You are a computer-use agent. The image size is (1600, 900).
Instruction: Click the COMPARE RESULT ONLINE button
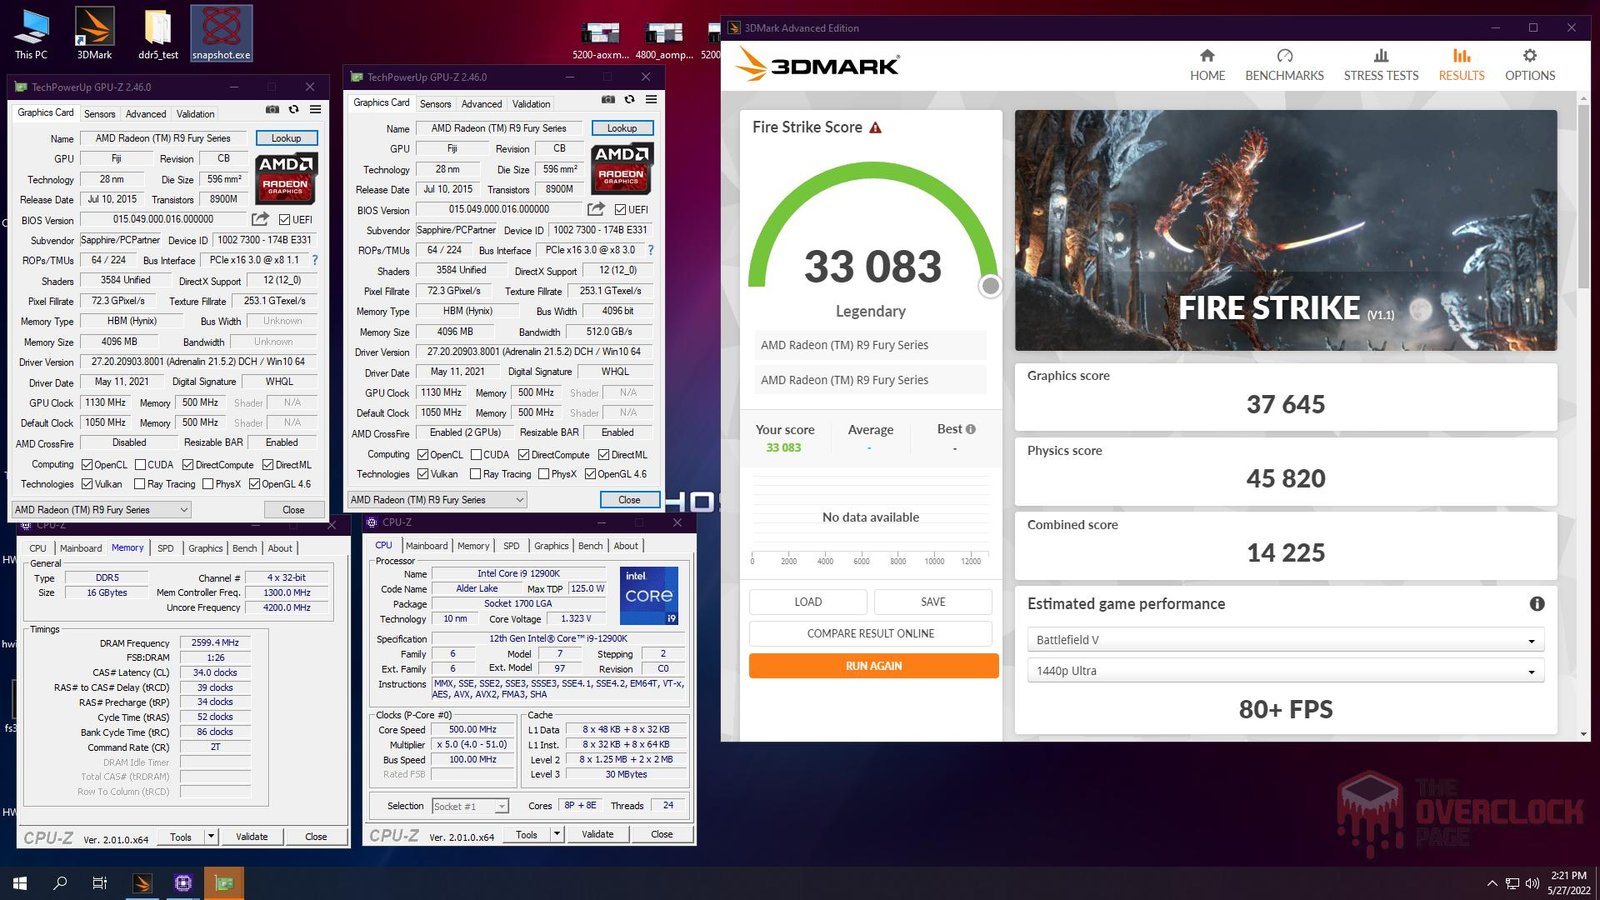coord(870,634)
